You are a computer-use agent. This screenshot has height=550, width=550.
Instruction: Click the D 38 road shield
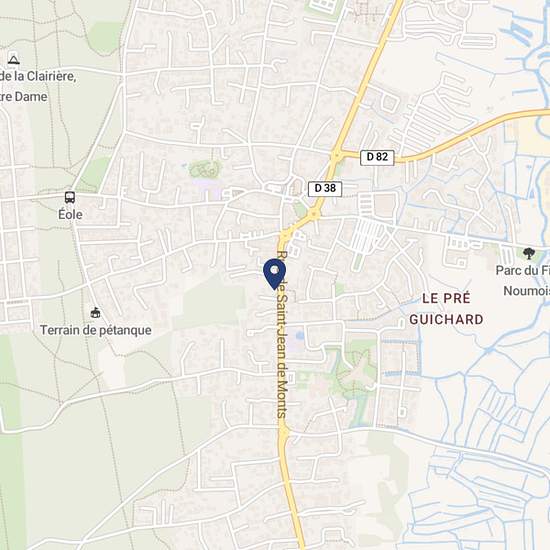pyautogui.click(x=325, y=189)
